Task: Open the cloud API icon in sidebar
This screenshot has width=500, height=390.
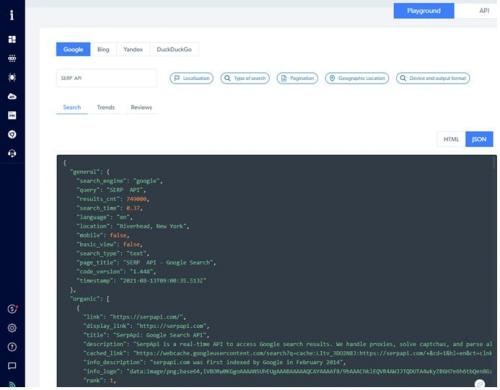Action: [12, 96]
